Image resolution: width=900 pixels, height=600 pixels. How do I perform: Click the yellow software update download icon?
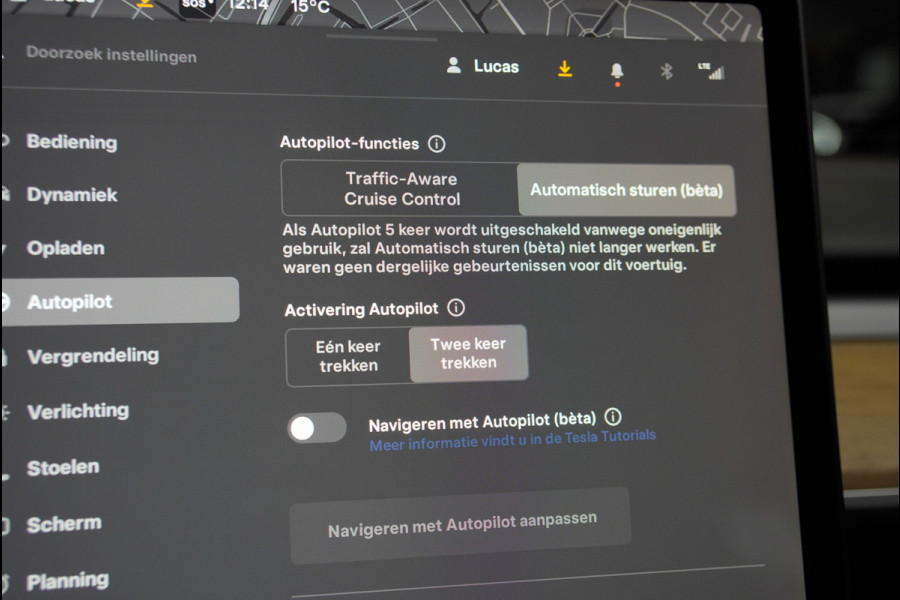[x=565, y=69]
